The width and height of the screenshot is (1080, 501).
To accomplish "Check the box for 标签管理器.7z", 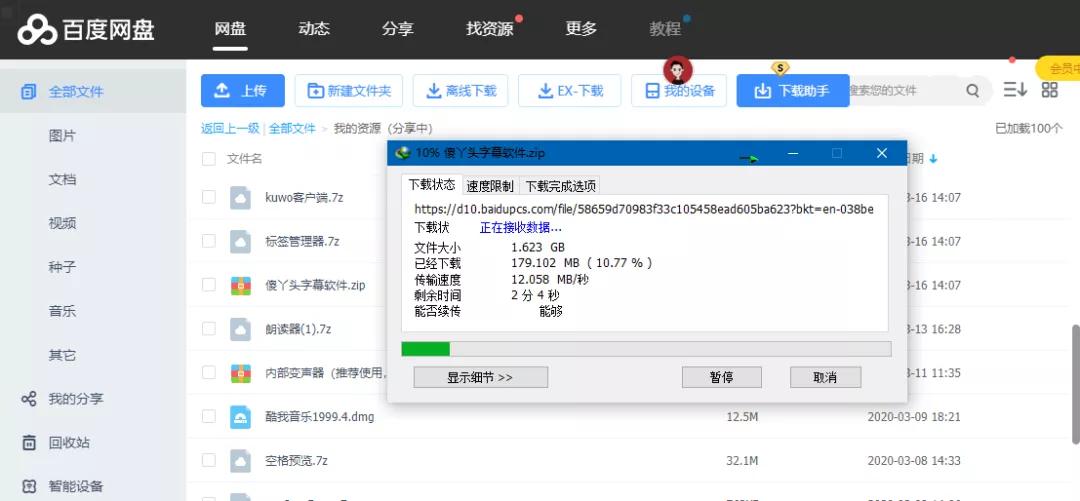I will pos(209,241).
